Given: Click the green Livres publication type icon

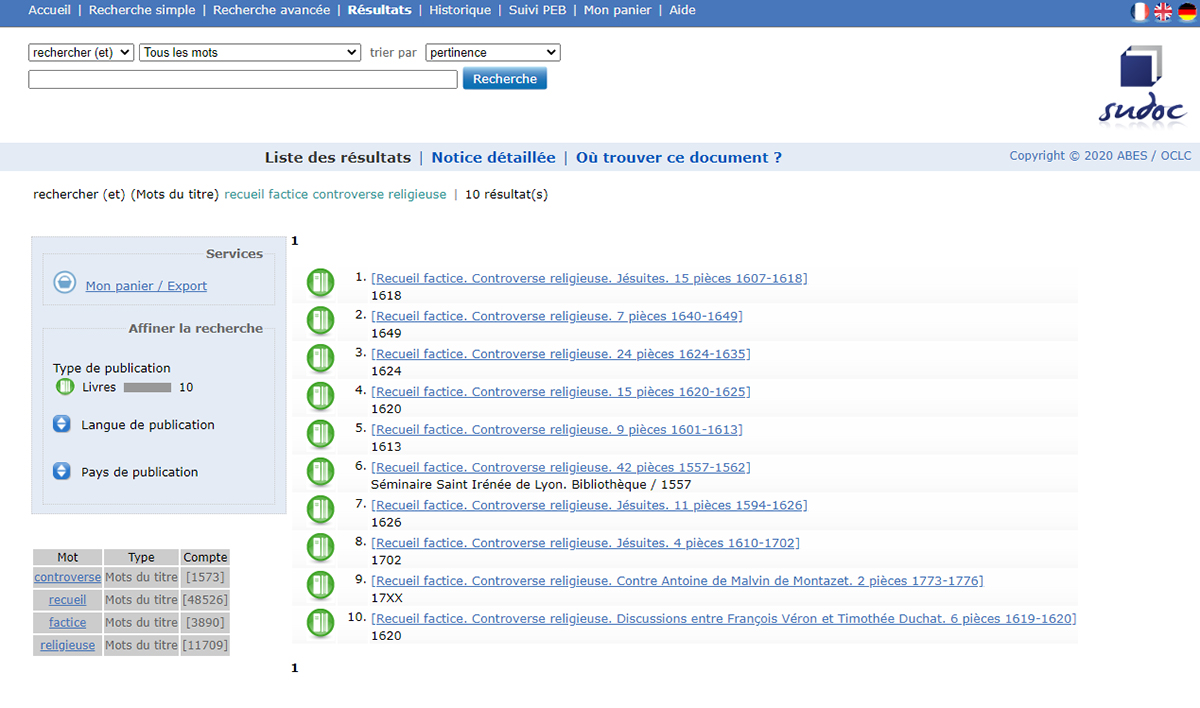Looking at the screenshot, I should point(65,387).
